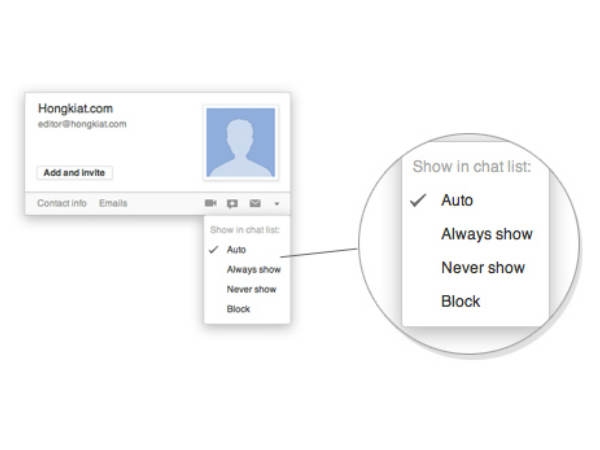
Task: Open the Emails link
Action: point(113,203)
